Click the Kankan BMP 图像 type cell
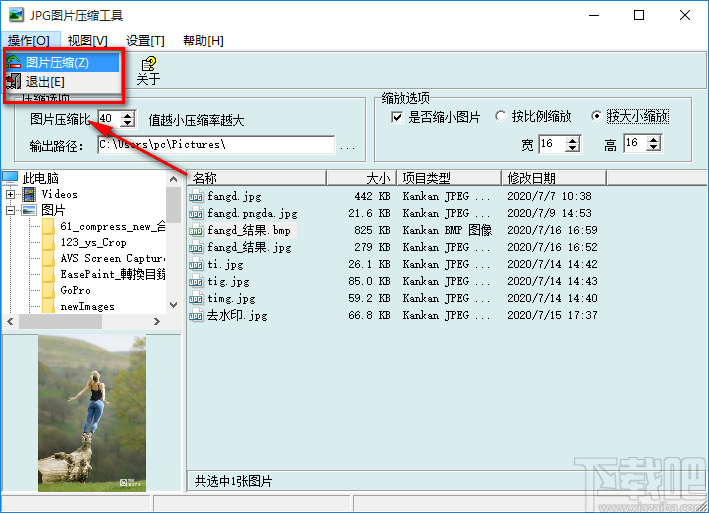 [447, 230]
